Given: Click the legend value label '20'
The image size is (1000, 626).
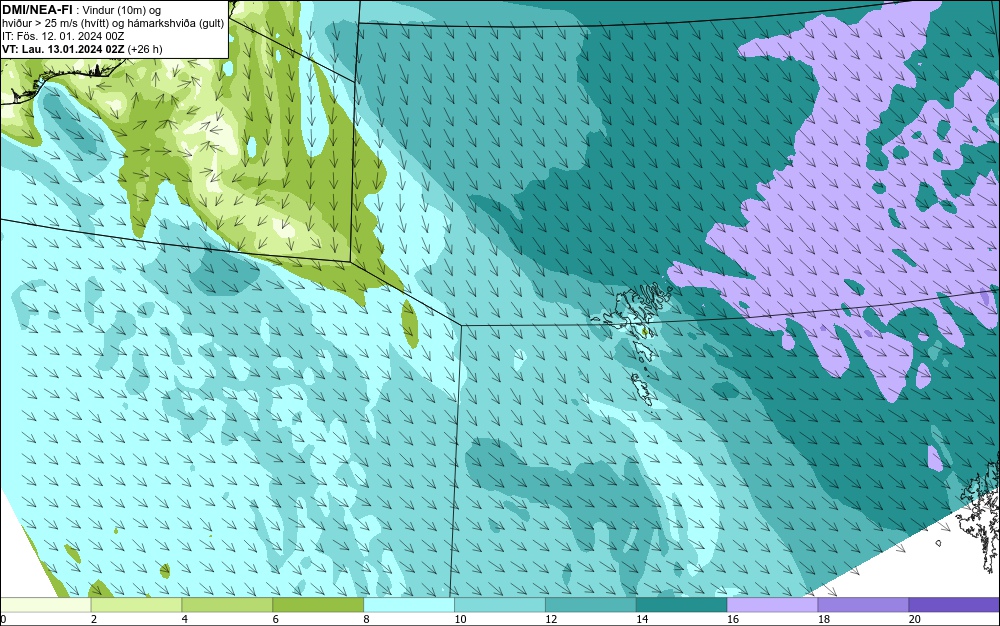Looking at the screenshot, I should click(x=915, y=619).
